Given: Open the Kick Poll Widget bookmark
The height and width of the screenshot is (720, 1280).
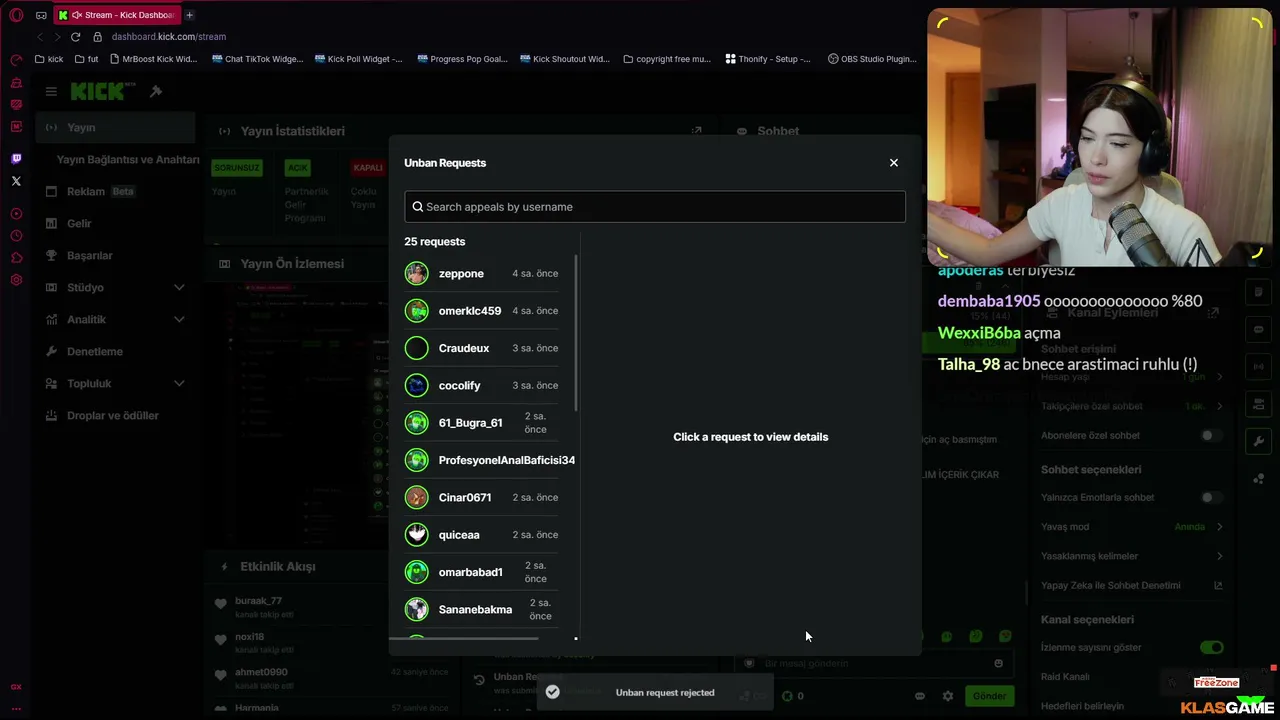Looking at the screenshot, I should click(x=358, y=59).
